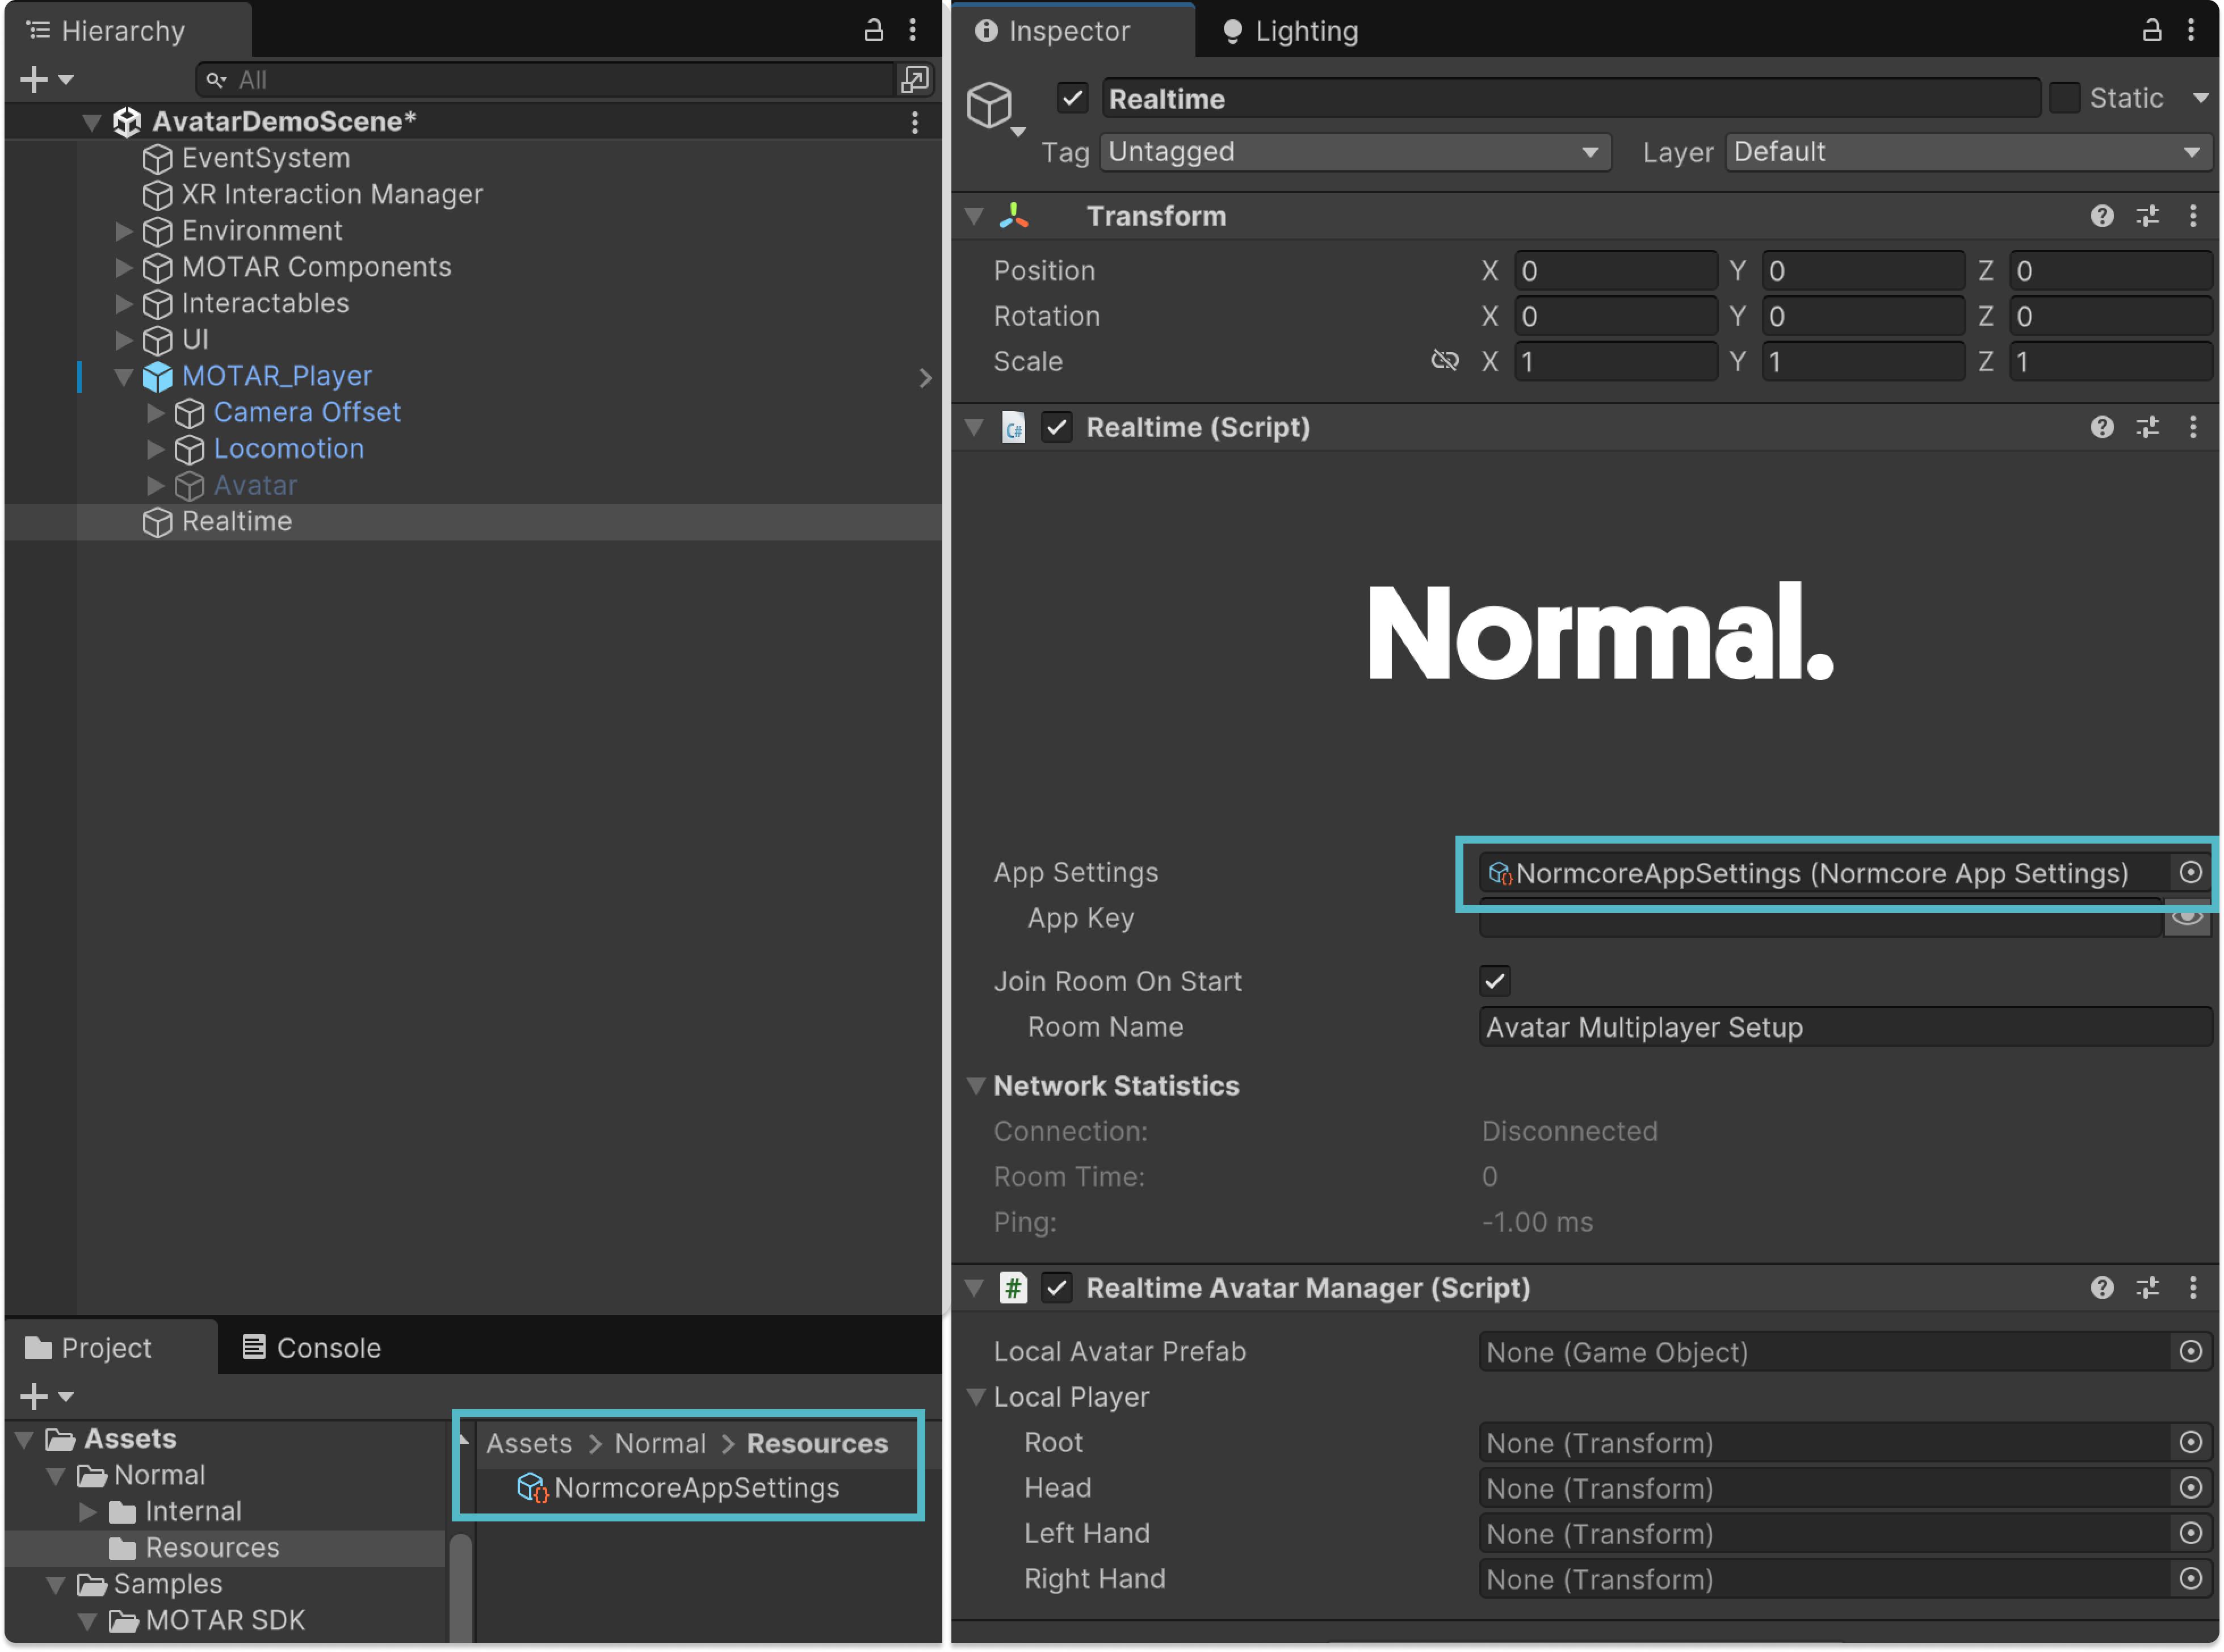
Task: Click Transform component help icon
Action: 2101,216
